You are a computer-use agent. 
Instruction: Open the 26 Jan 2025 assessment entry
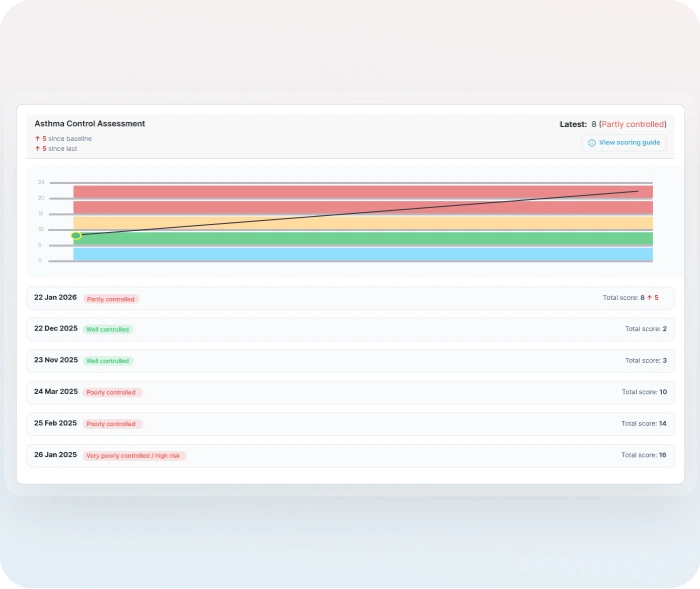pos(350,455)
